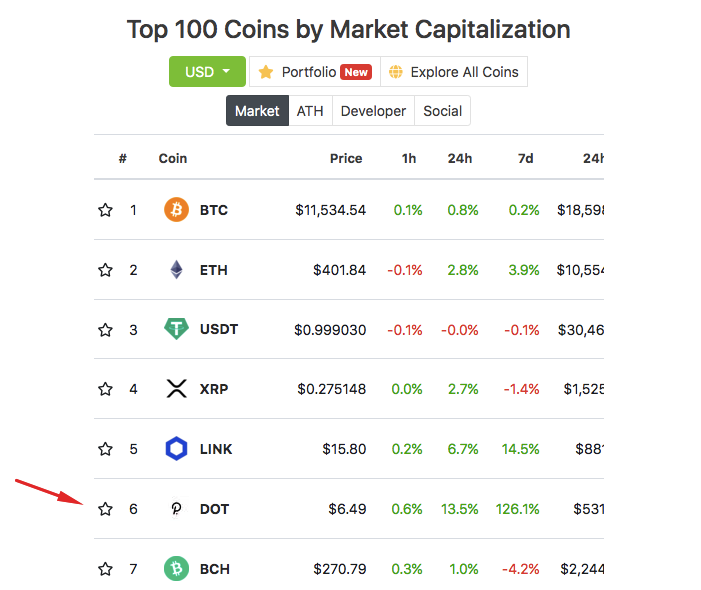Switch to the Developer tab
701x590 pixels.
click(x=373, y=110)
